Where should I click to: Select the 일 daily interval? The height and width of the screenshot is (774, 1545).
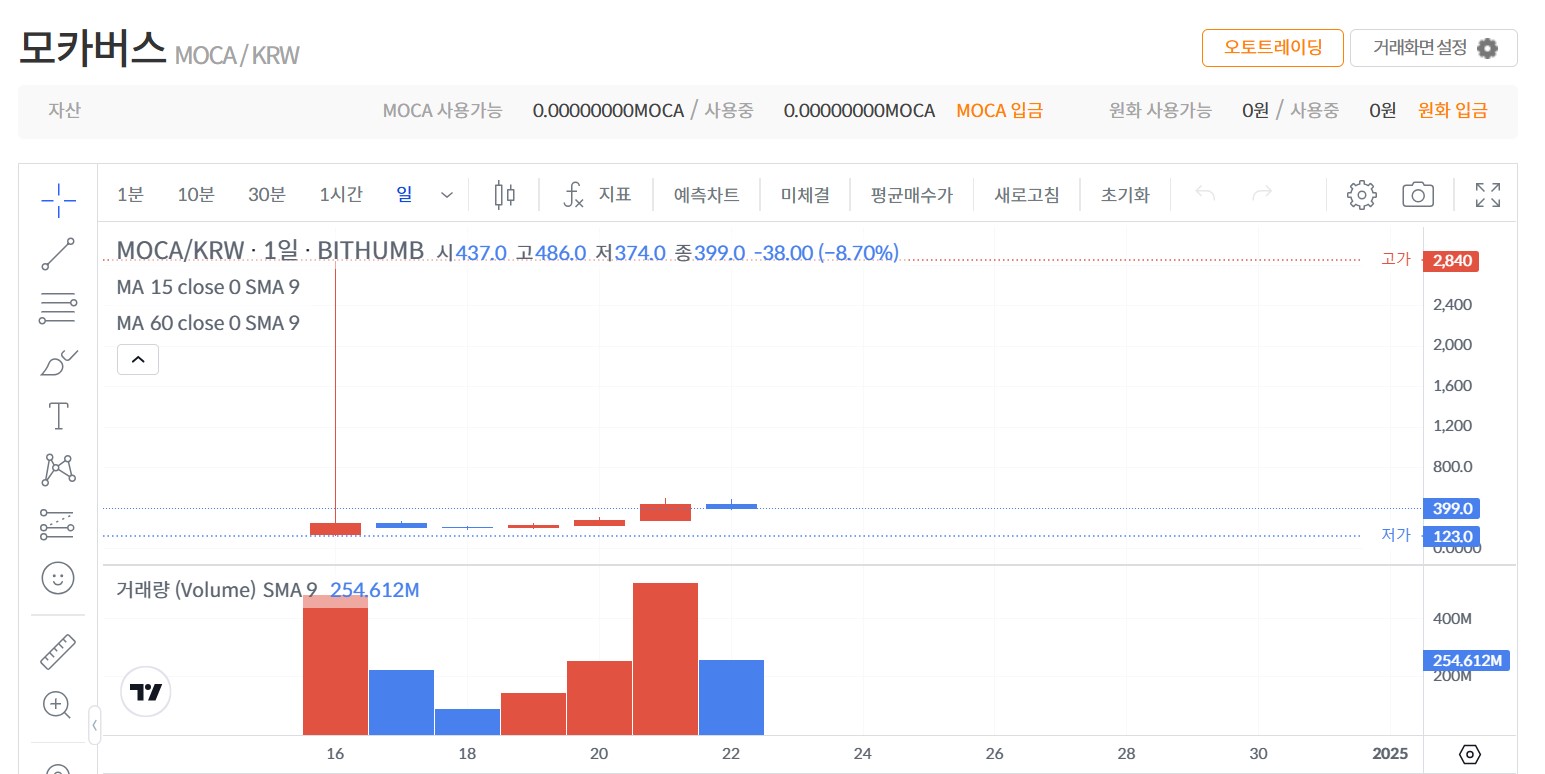click(x=404, y=194)
